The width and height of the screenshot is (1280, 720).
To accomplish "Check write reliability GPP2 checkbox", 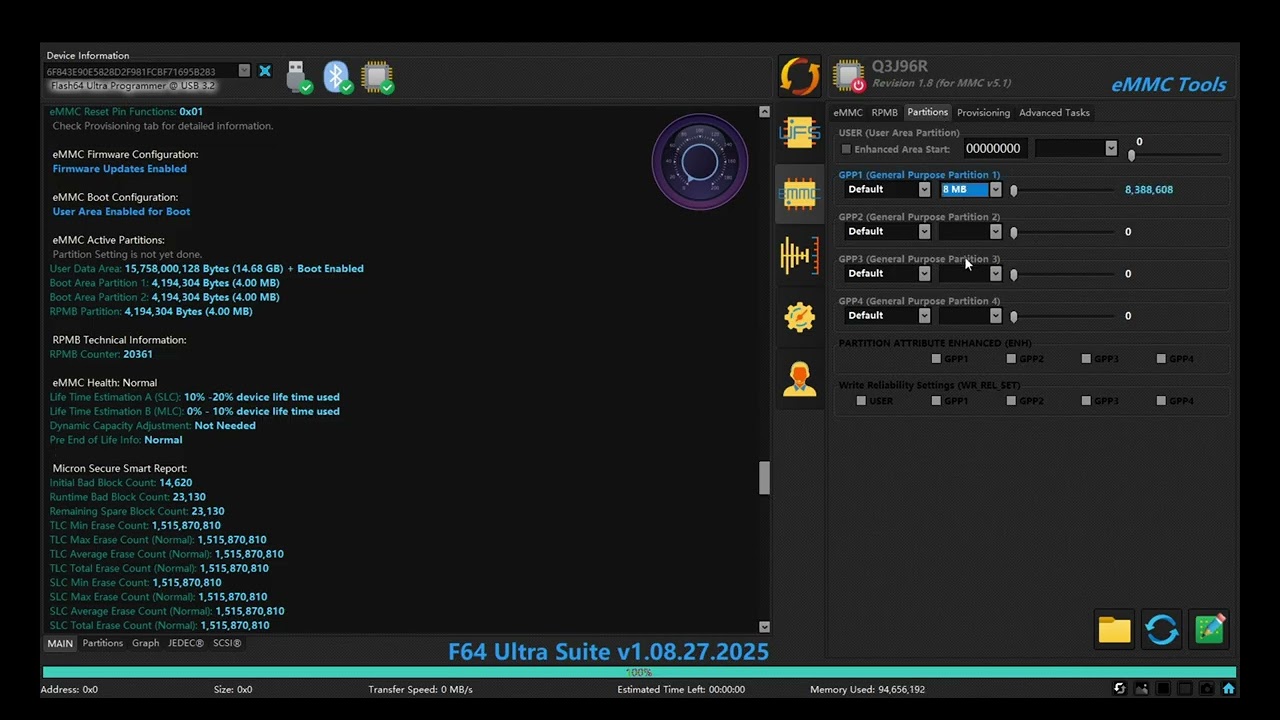I will [x=1011, y=400].
